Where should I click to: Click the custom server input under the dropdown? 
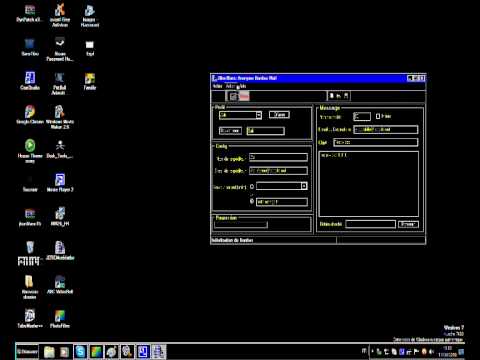[x=282, y=202]
